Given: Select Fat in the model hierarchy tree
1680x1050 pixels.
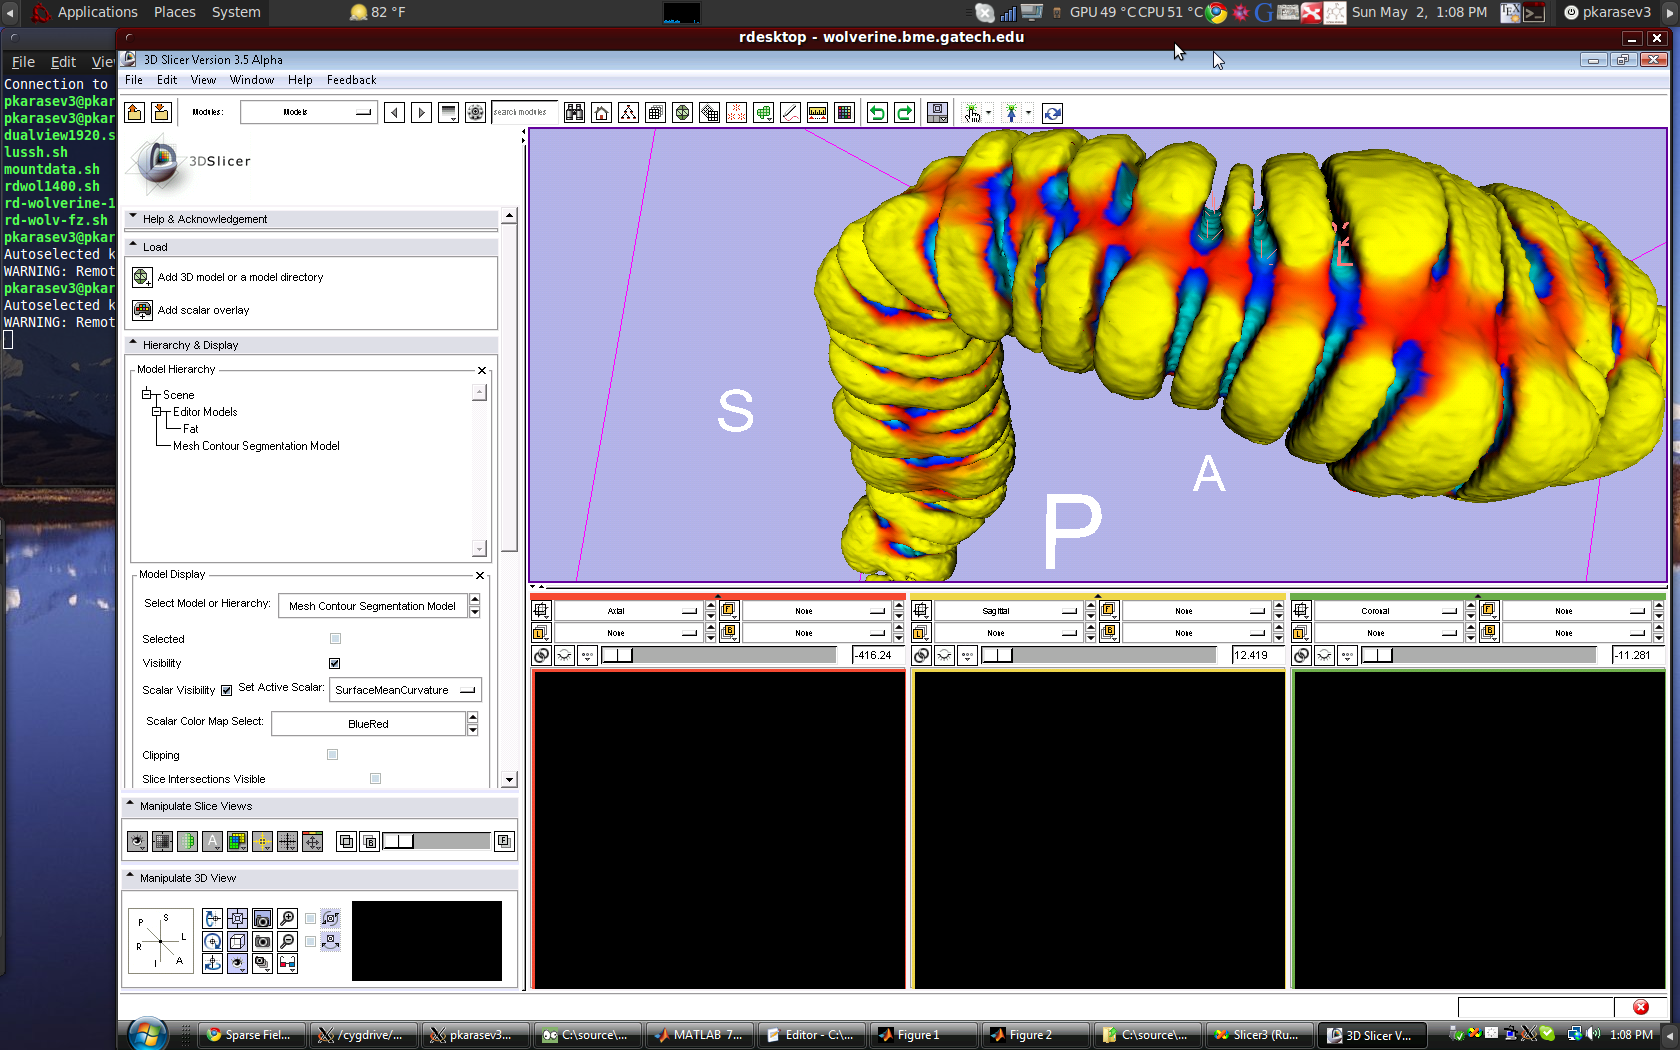Looking at the screenshot, I should [x=190, y=429].
